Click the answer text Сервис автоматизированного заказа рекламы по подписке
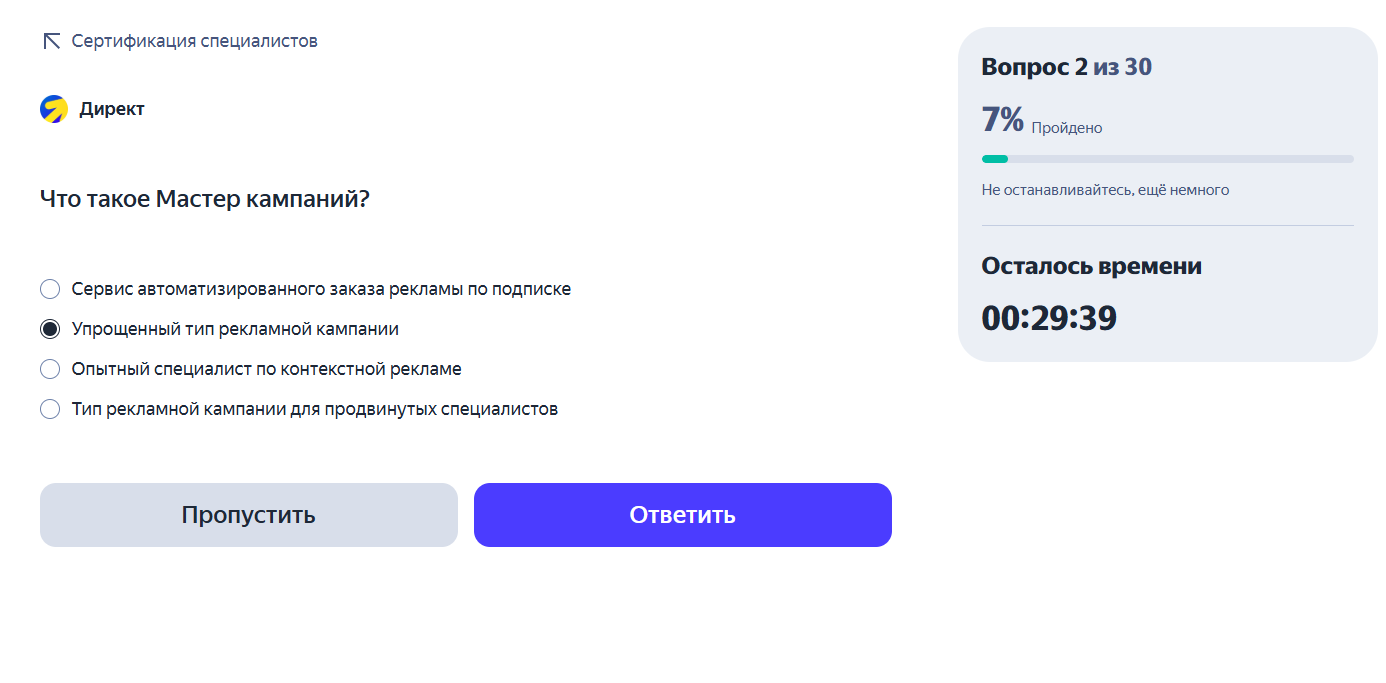 321,289
